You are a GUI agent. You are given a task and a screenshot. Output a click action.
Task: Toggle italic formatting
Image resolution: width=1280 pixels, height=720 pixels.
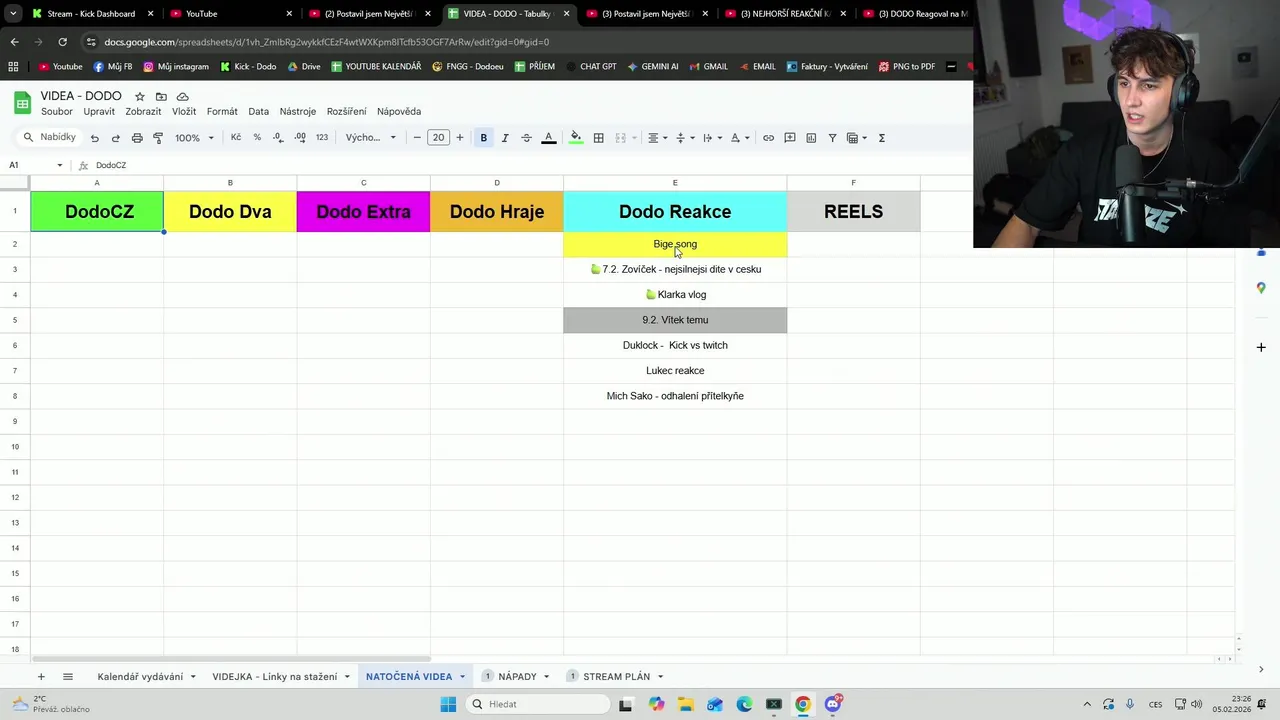click(x=505, y=138)
